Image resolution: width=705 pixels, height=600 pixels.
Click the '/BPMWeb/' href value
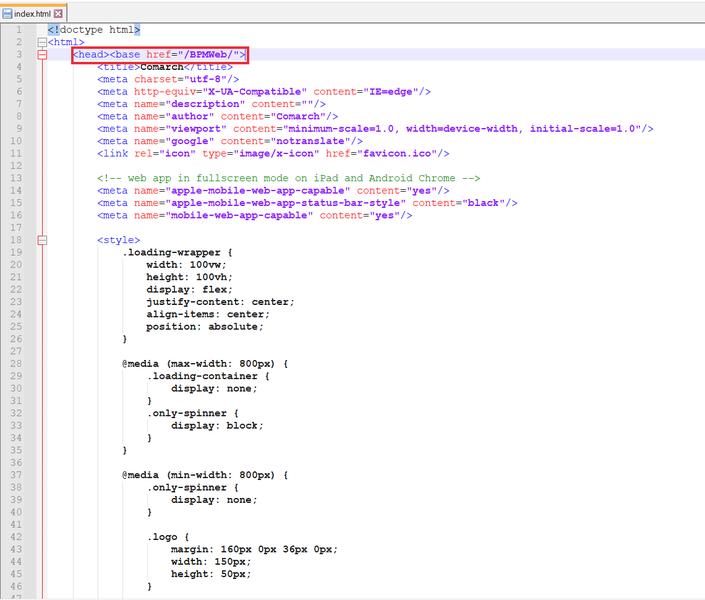(208, 54)
